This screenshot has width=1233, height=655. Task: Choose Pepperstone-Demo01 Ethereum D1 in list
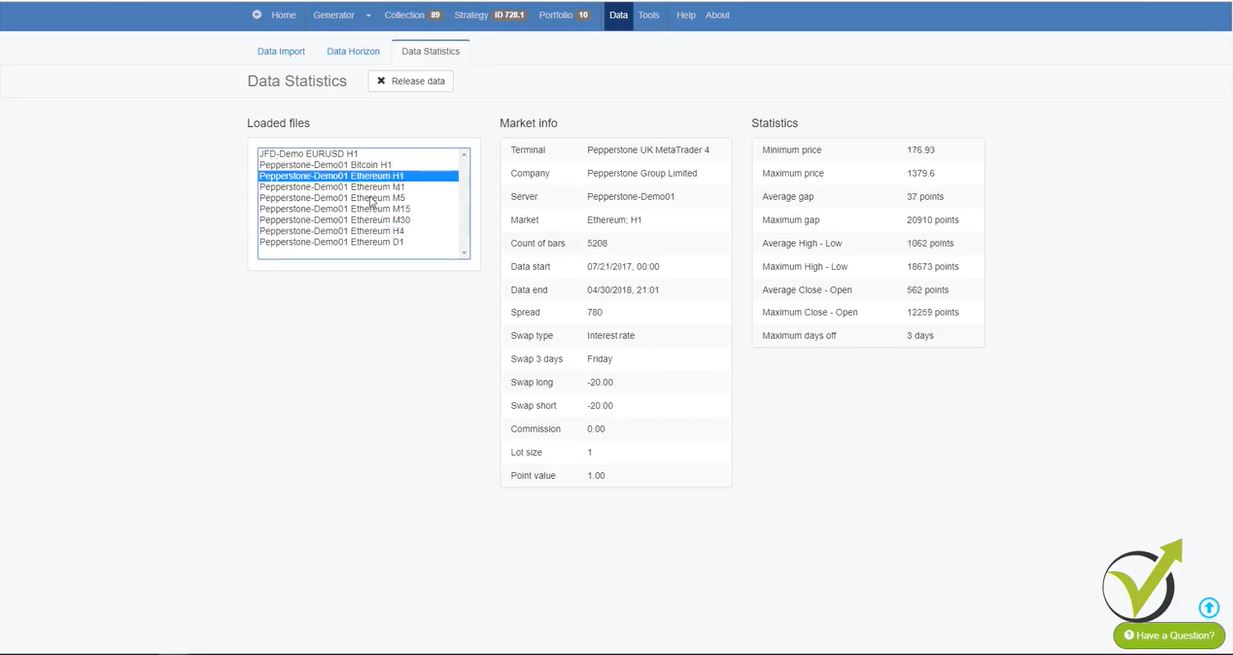(x=331, y=242)
